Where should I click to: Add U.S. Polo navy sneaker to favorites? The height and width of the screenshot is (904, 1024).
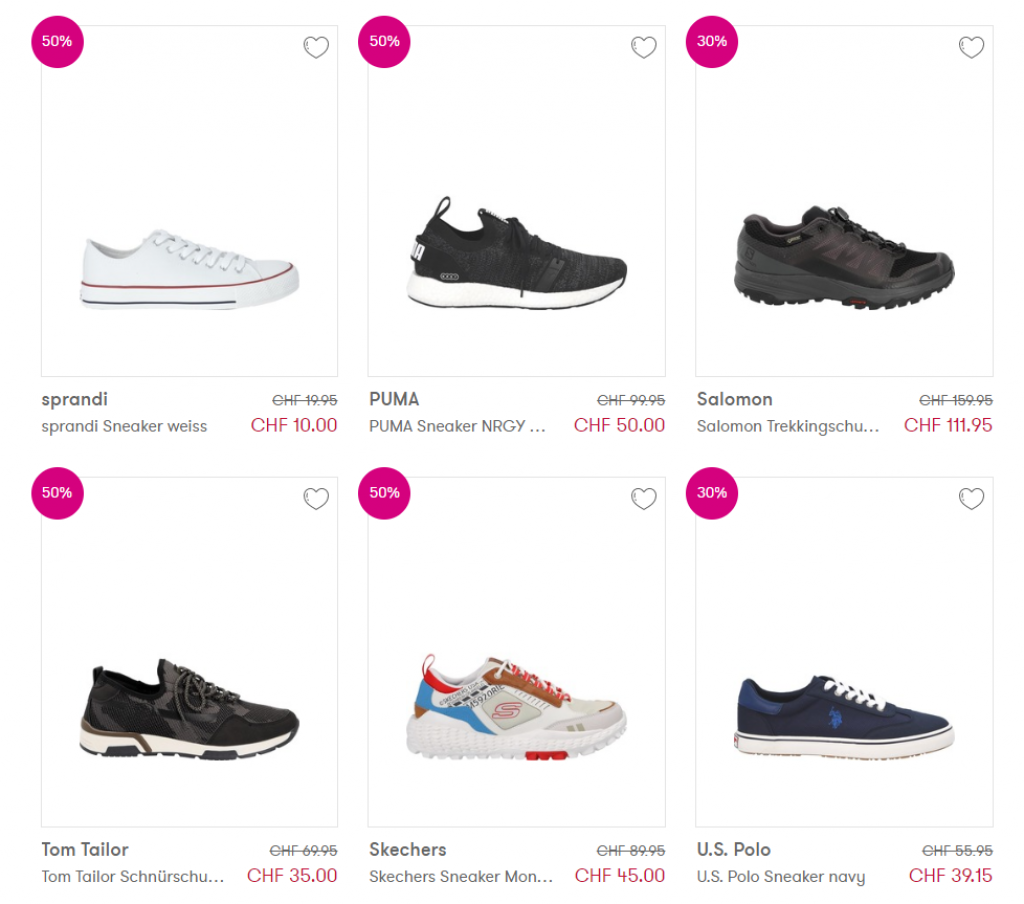[x=971, y=498]
